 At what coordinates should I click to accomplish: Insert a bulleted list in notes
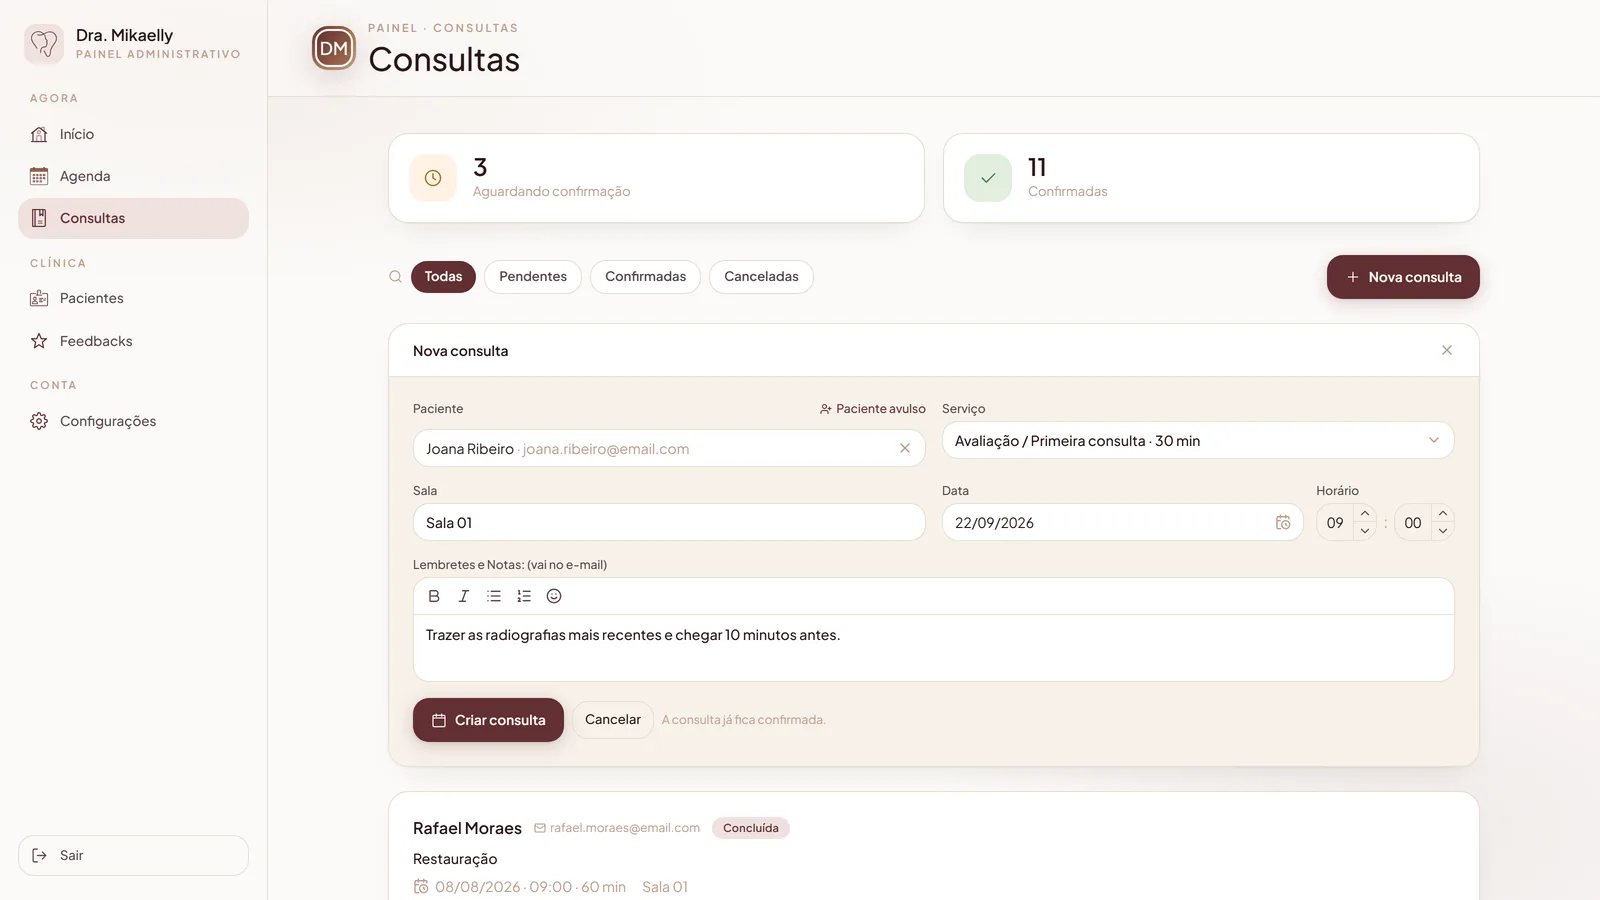pyautogui.click(x=494, y=596)
